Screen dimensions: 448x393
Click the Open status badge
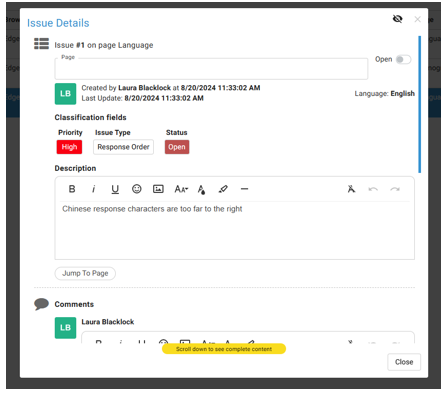[177, 147]
